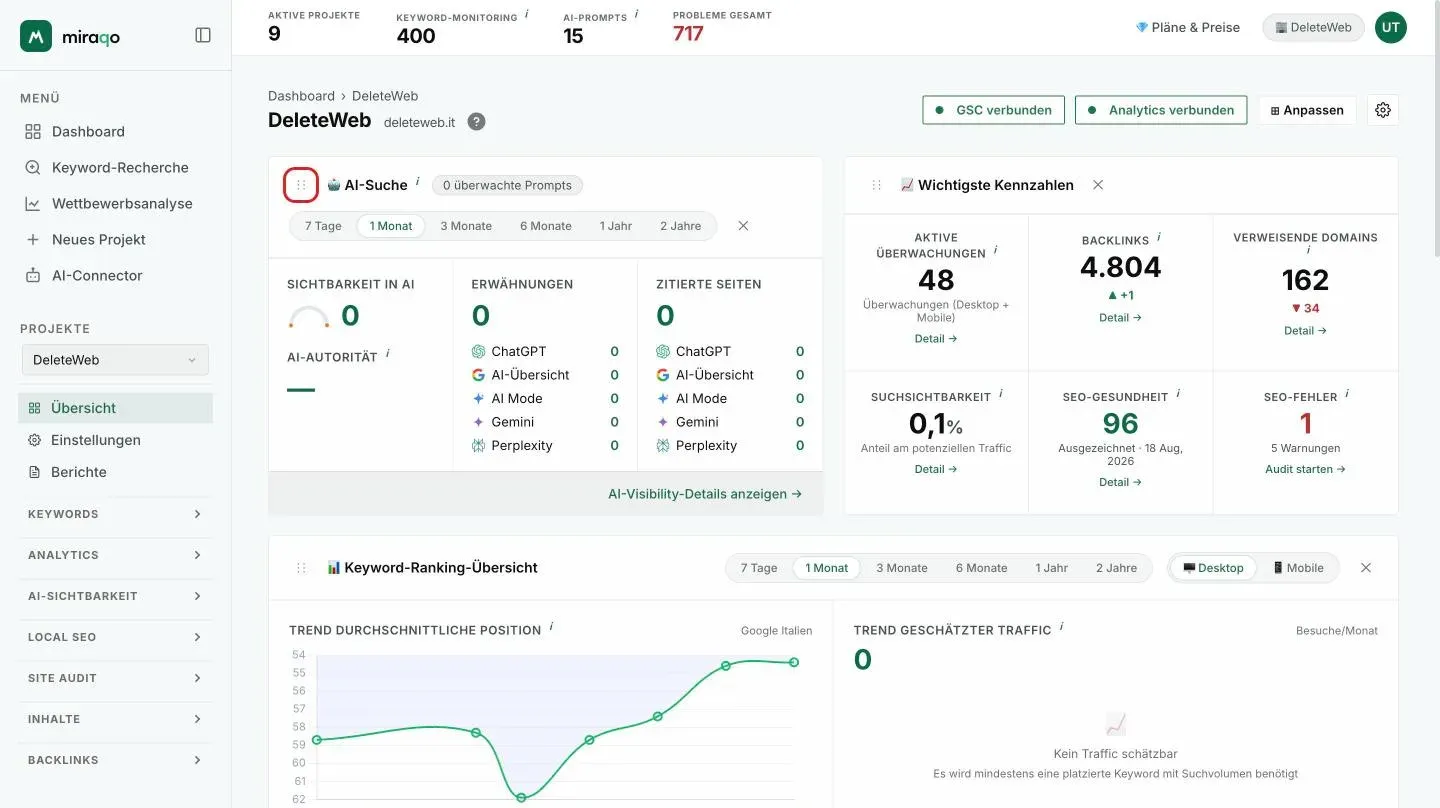Click the info icon beside SEO-Gesundheit
The width and height of the screenshot is (1440, 808).
tap(1178, 394)
